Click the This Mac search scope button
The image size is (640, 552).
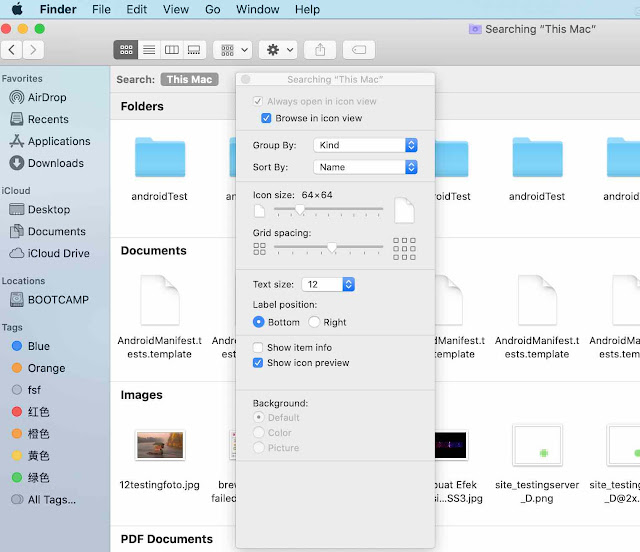click(189, 79)
